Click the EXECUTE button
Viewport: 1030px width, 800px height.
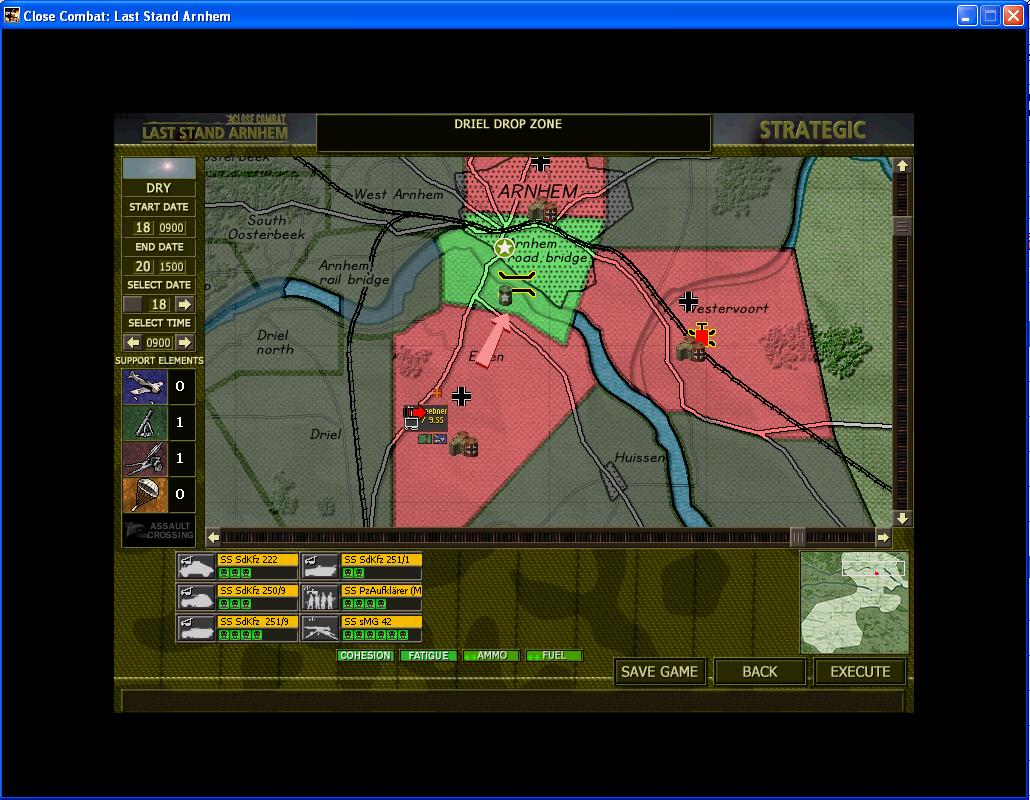(860, 672)
